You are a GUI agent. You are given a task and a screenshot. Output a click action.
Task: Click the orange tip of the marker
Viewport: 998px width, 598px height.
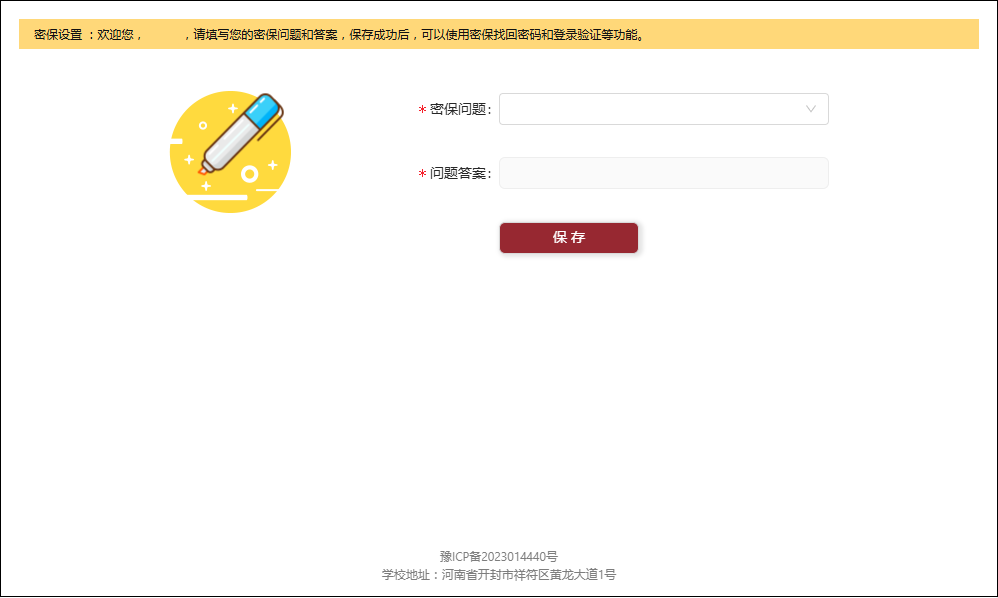[x=203, y=173]
